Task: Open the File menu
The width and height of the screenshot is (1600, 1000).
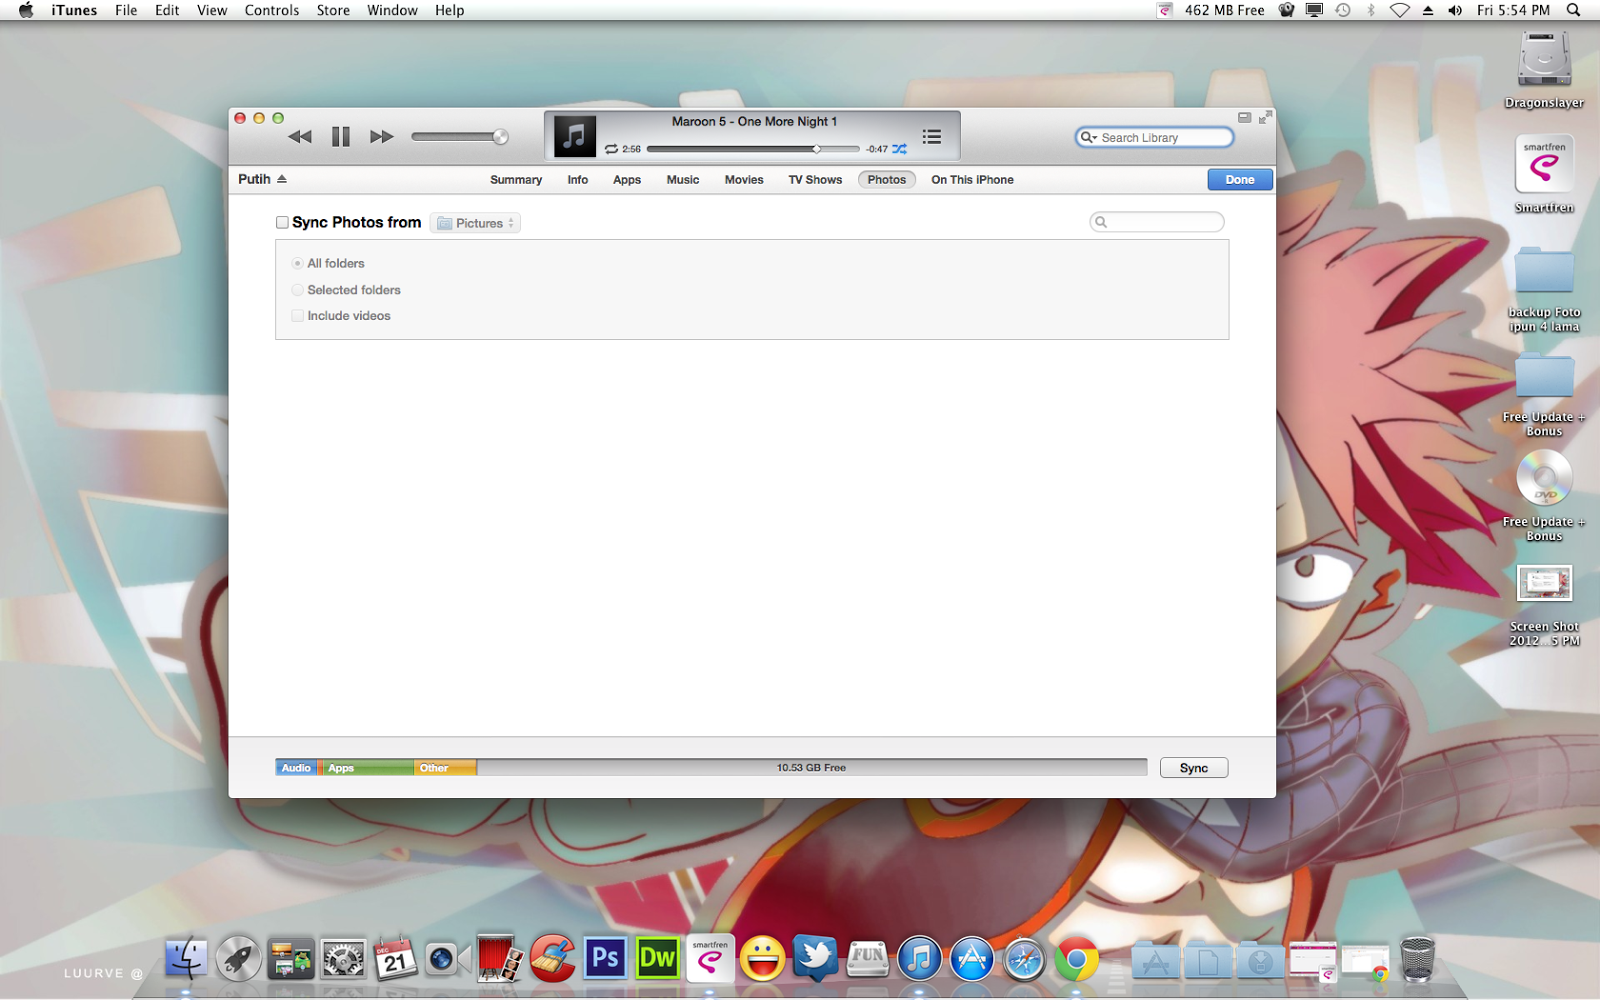Action: click(126, 10)
